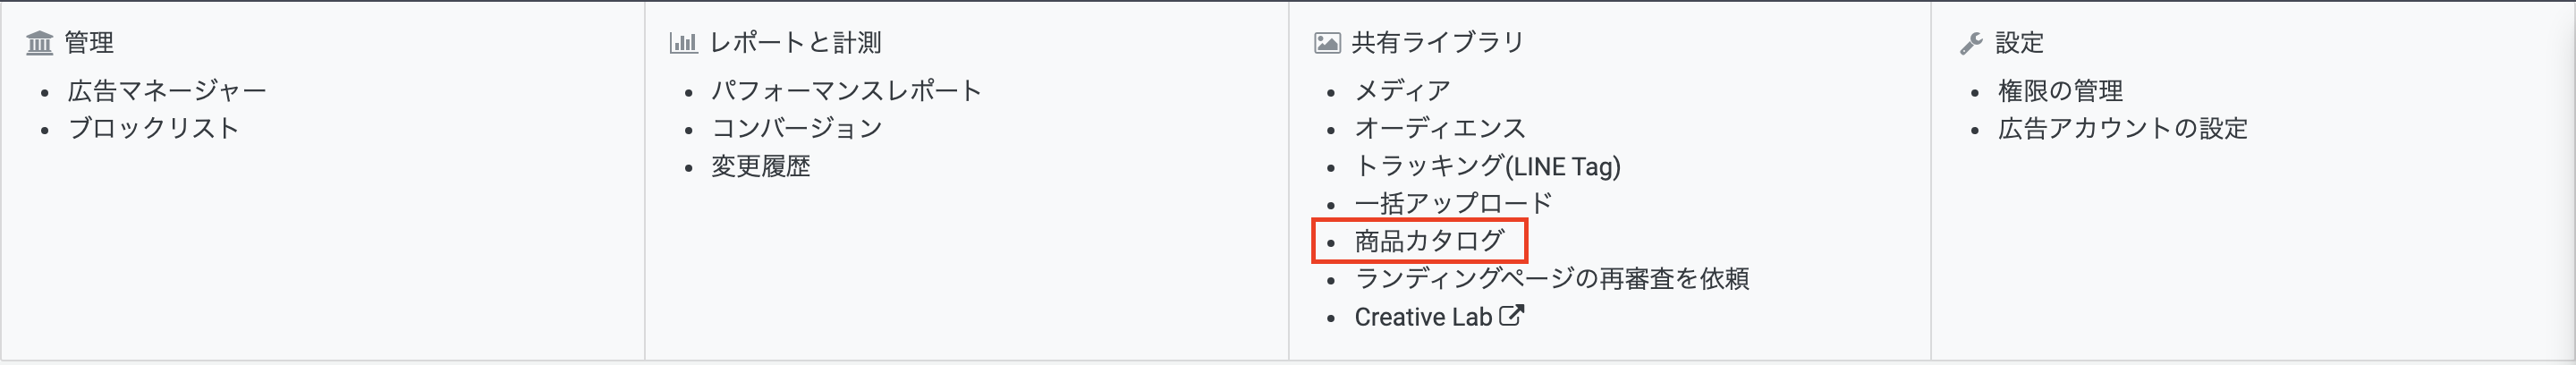Open メディア library

tap(1402, 91)
